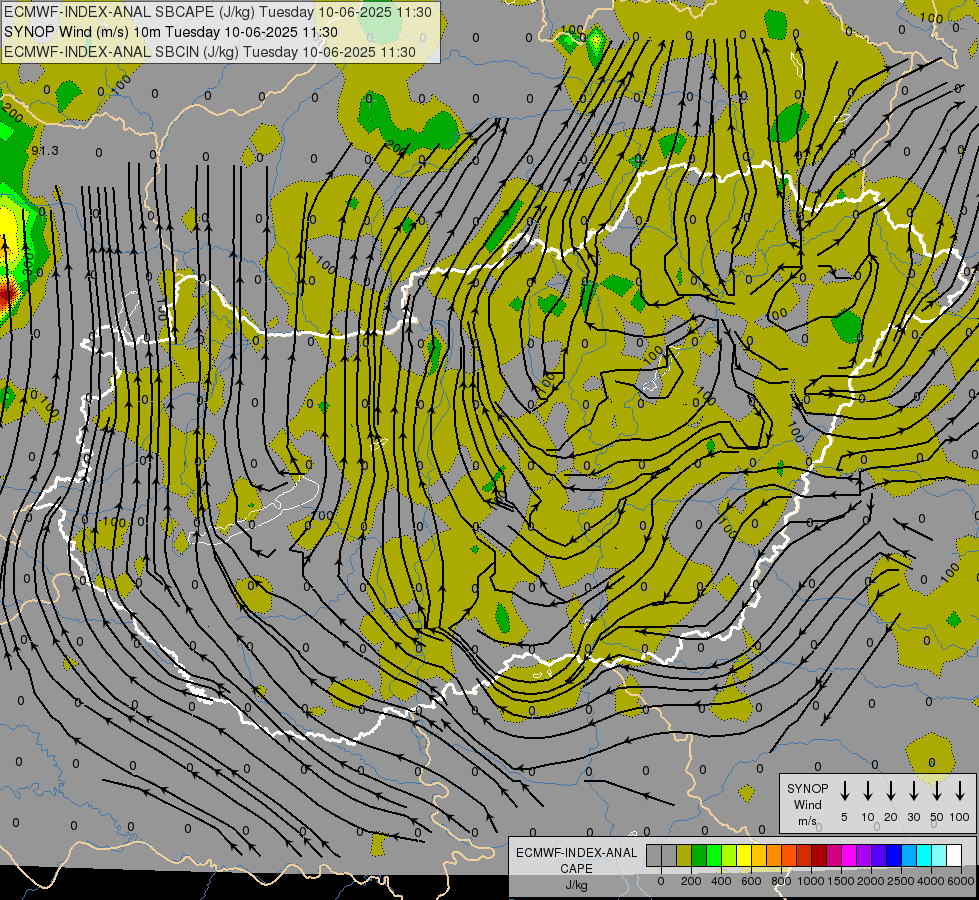The image size is (979, 900).
Task: Click the 2500 tick label on the CAPE scale
Action: 901,881
